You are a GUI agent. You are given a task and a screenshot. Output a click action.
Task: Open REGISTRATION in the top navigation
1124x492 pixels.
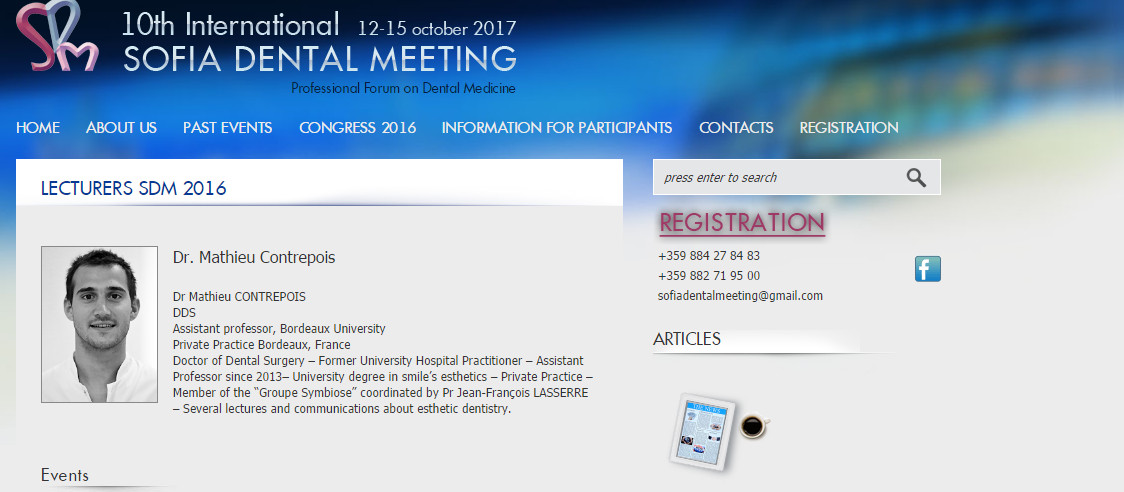[849, 128]
